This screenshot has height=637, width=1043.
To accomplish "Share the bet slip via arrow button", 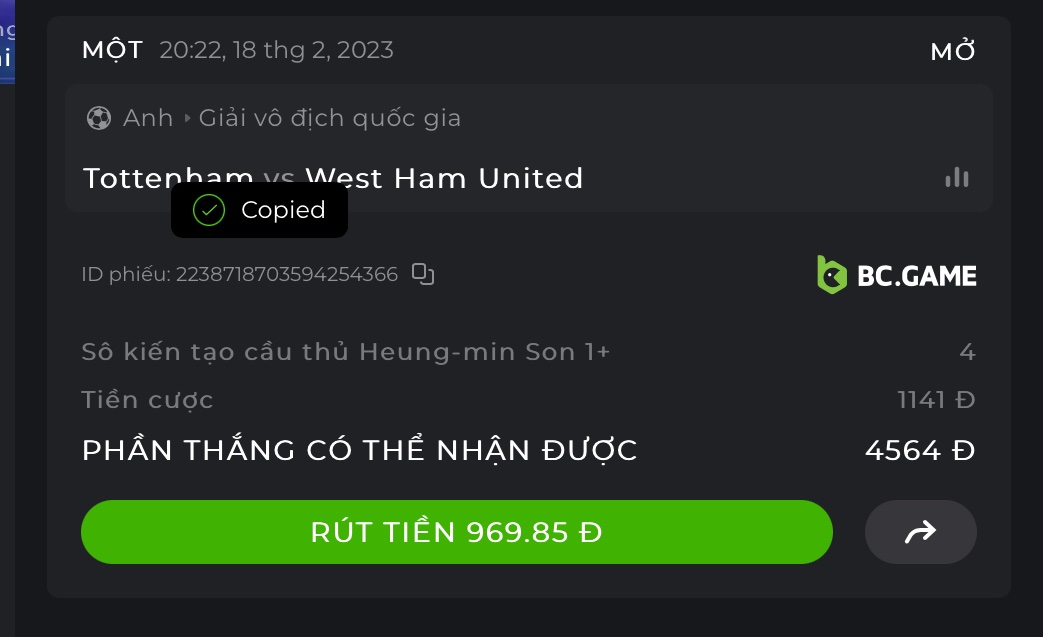I will click(920, 532).
